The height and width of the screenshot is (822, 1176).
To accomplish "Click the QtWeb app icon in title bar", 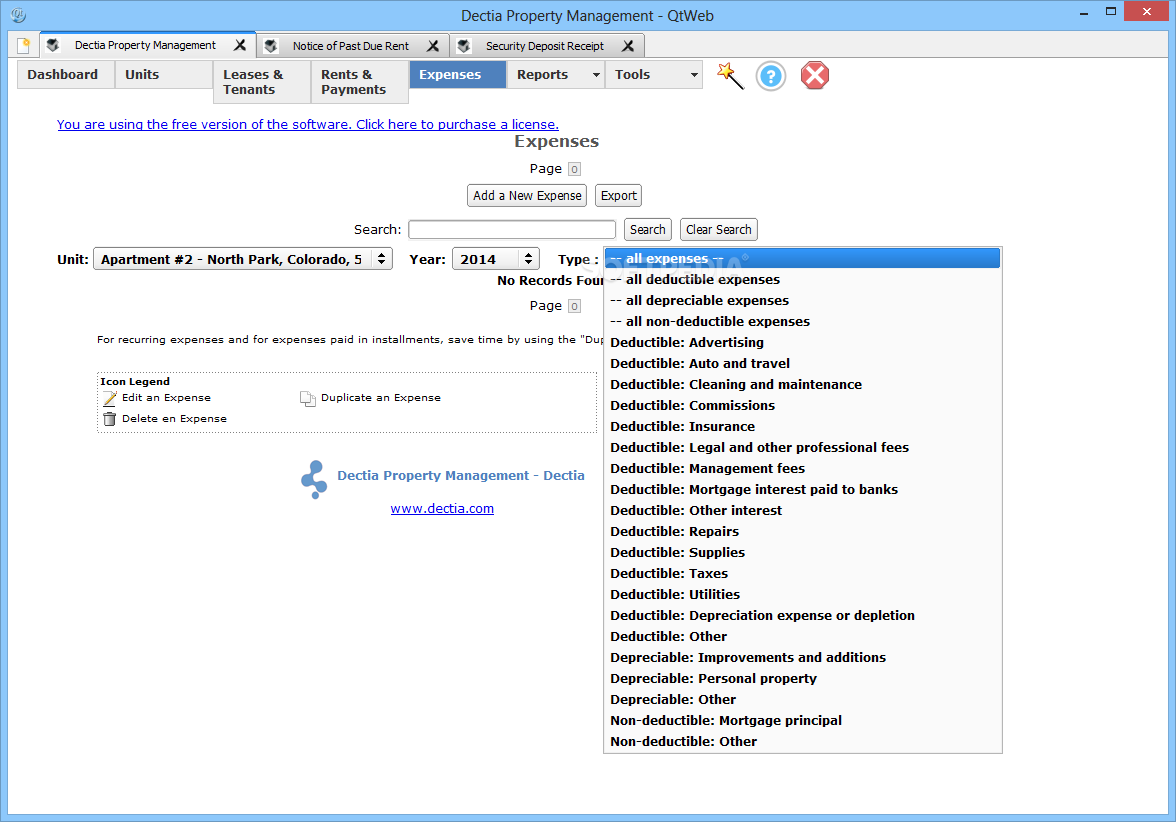I will (18, 15).
